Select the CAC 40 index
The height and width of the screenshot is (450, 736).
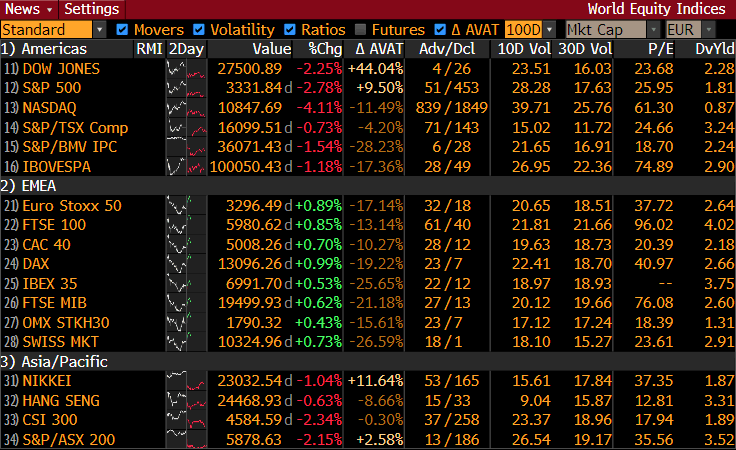[46, 244]
